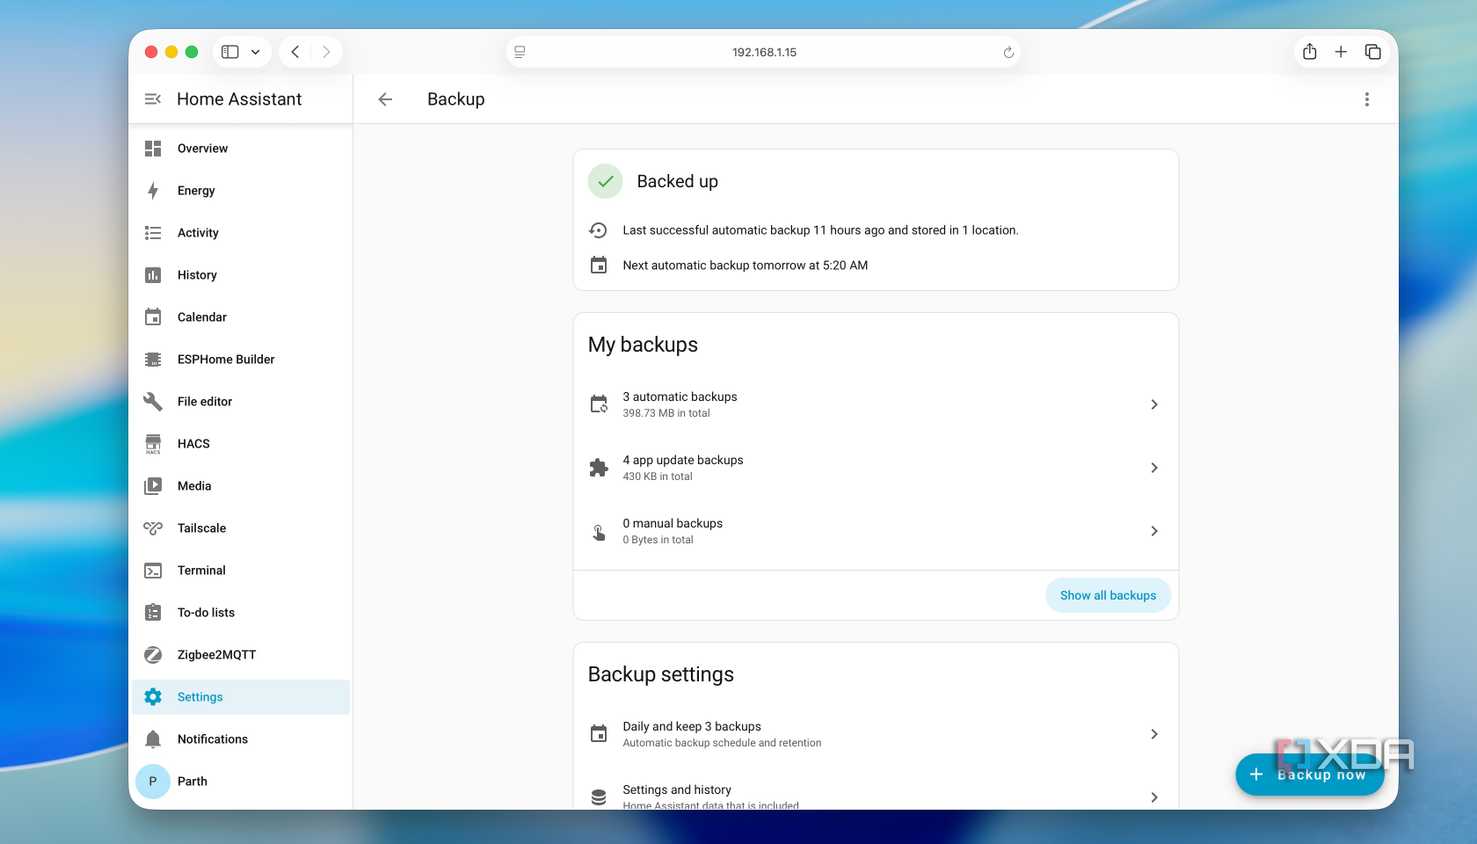Open History from the sidebar
This screenshot has width=1477, height=844.
click(241, 275)
